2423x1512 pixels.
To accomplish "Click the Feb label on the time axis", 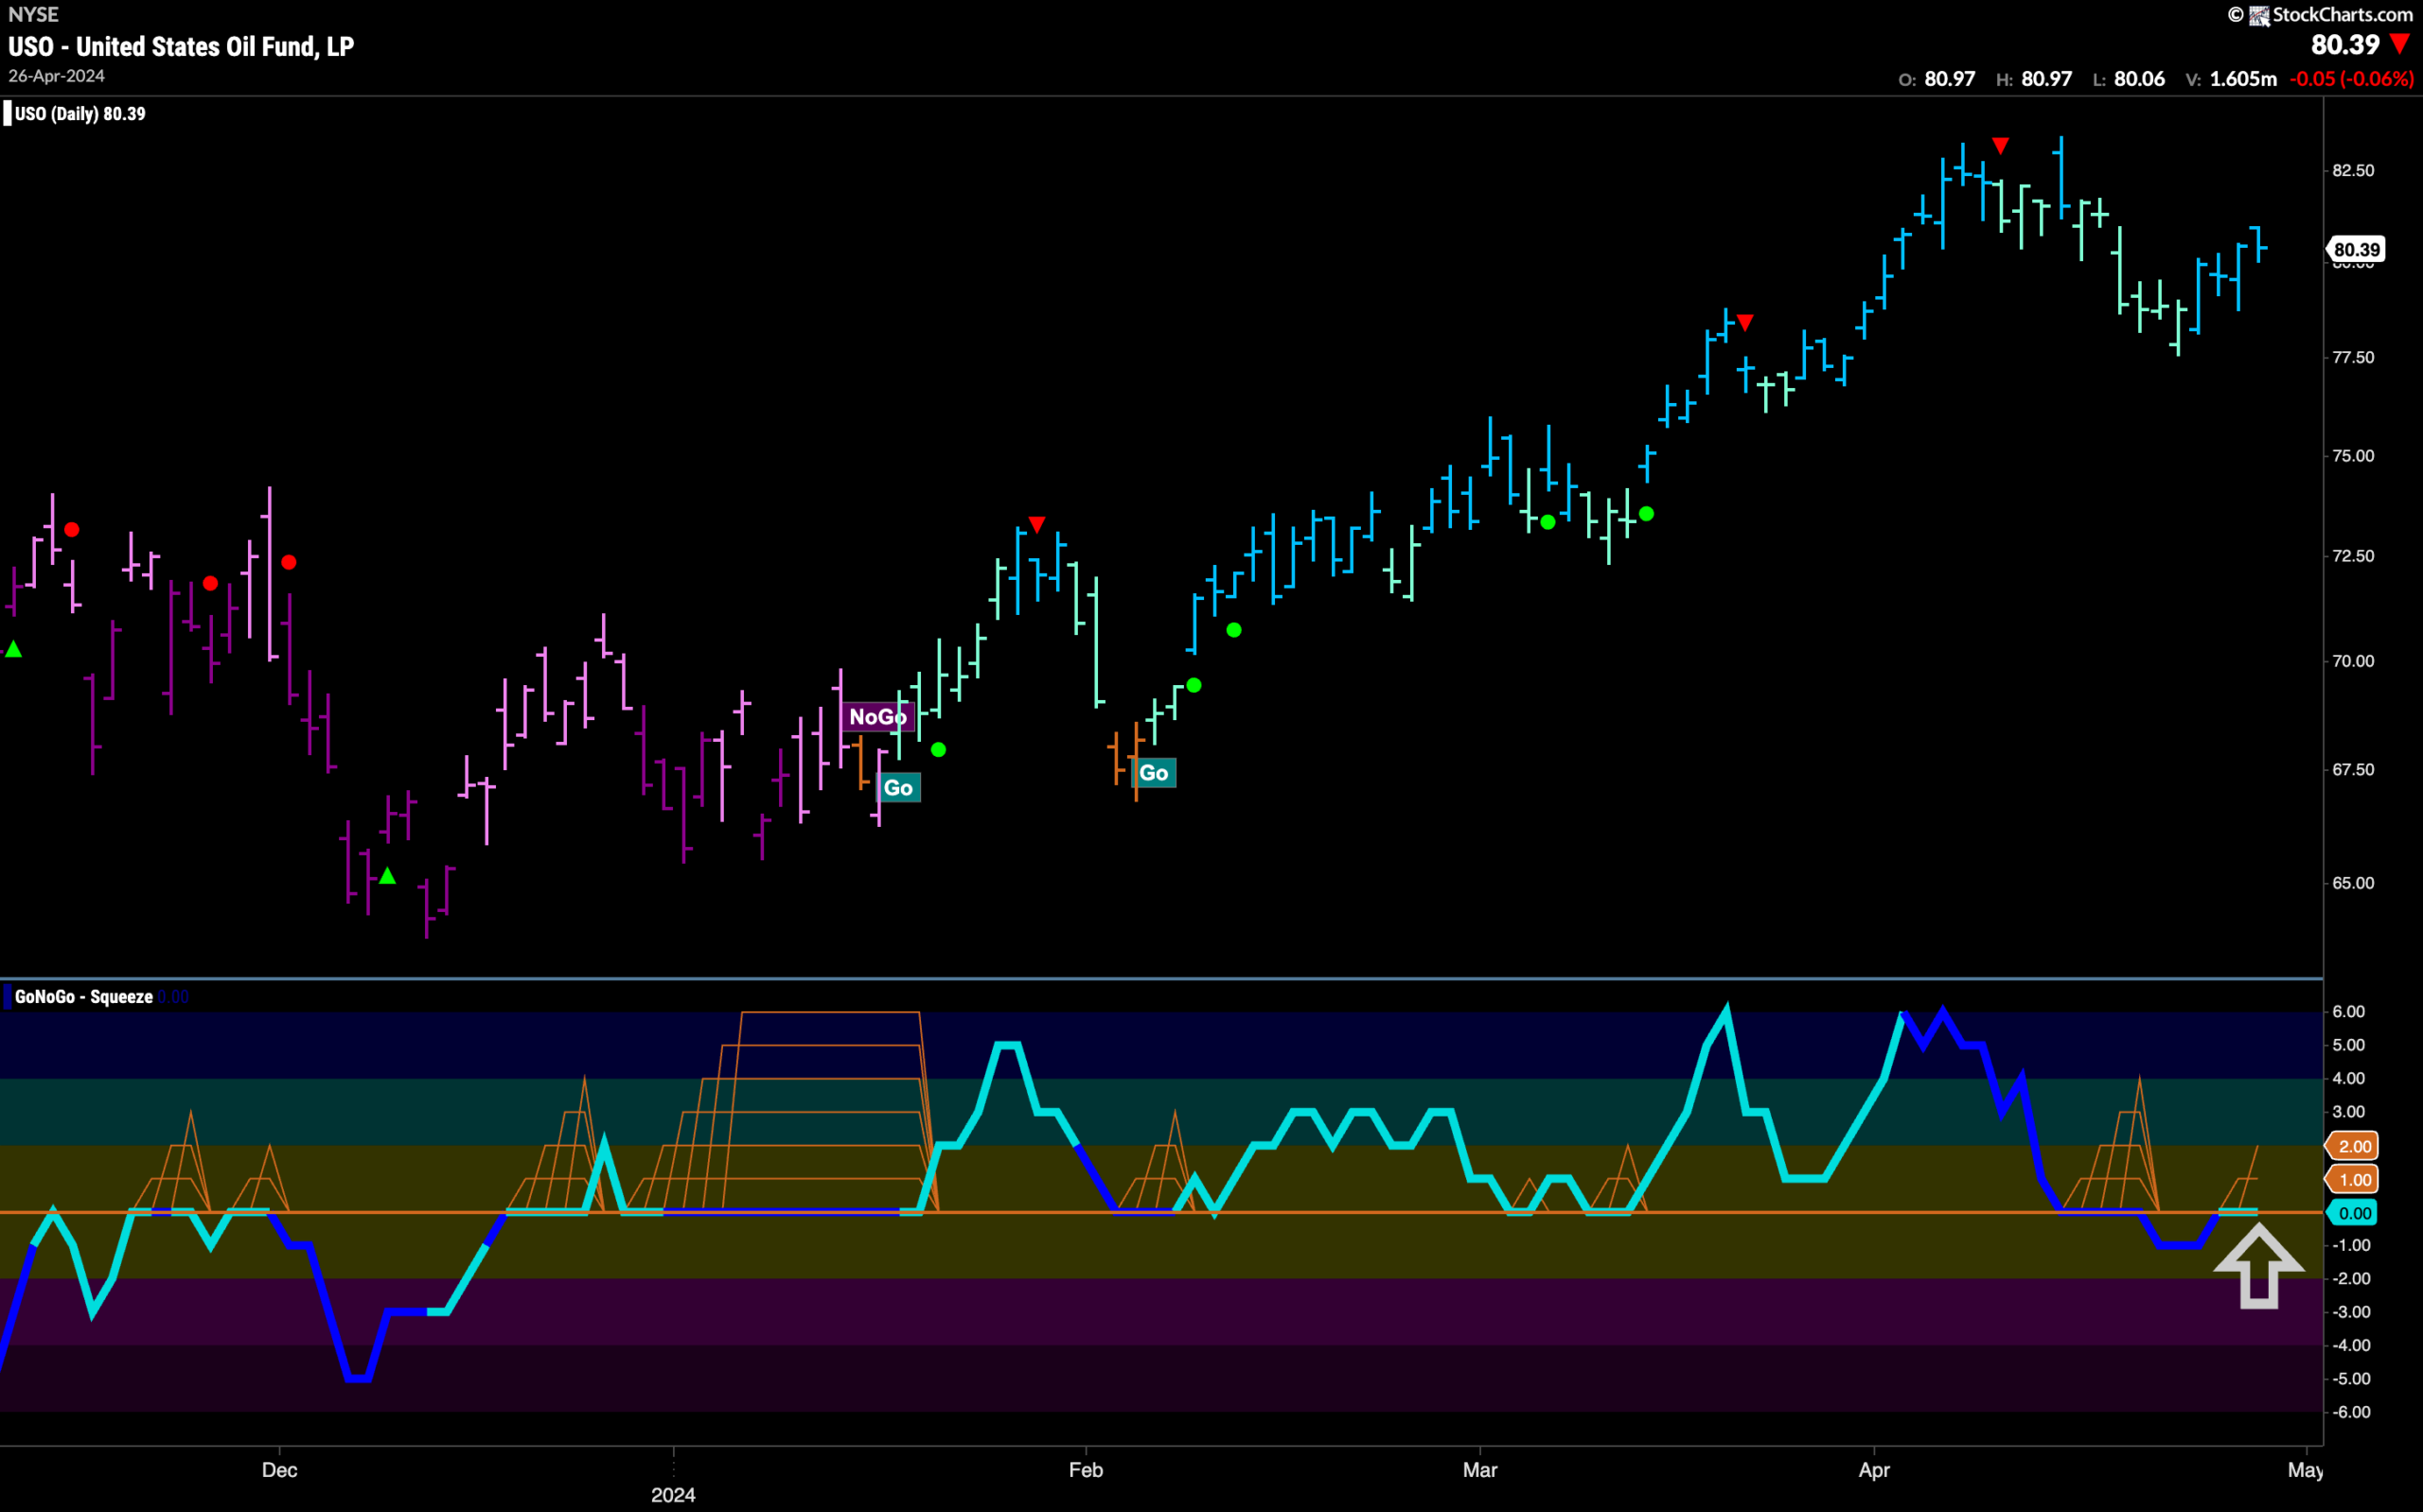I will (1085, 1470).
